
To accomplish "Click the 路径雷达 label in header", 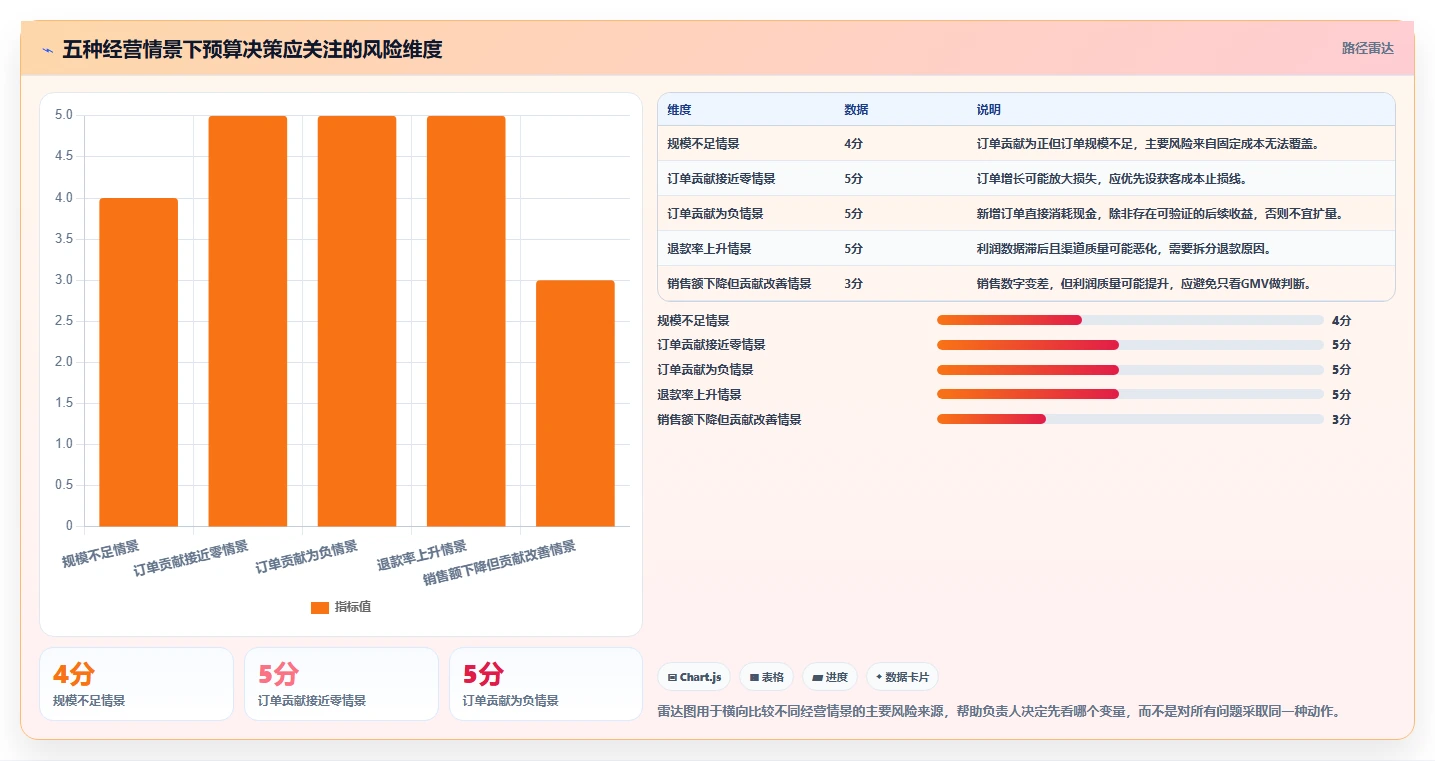I will [x=1367, y=48].
